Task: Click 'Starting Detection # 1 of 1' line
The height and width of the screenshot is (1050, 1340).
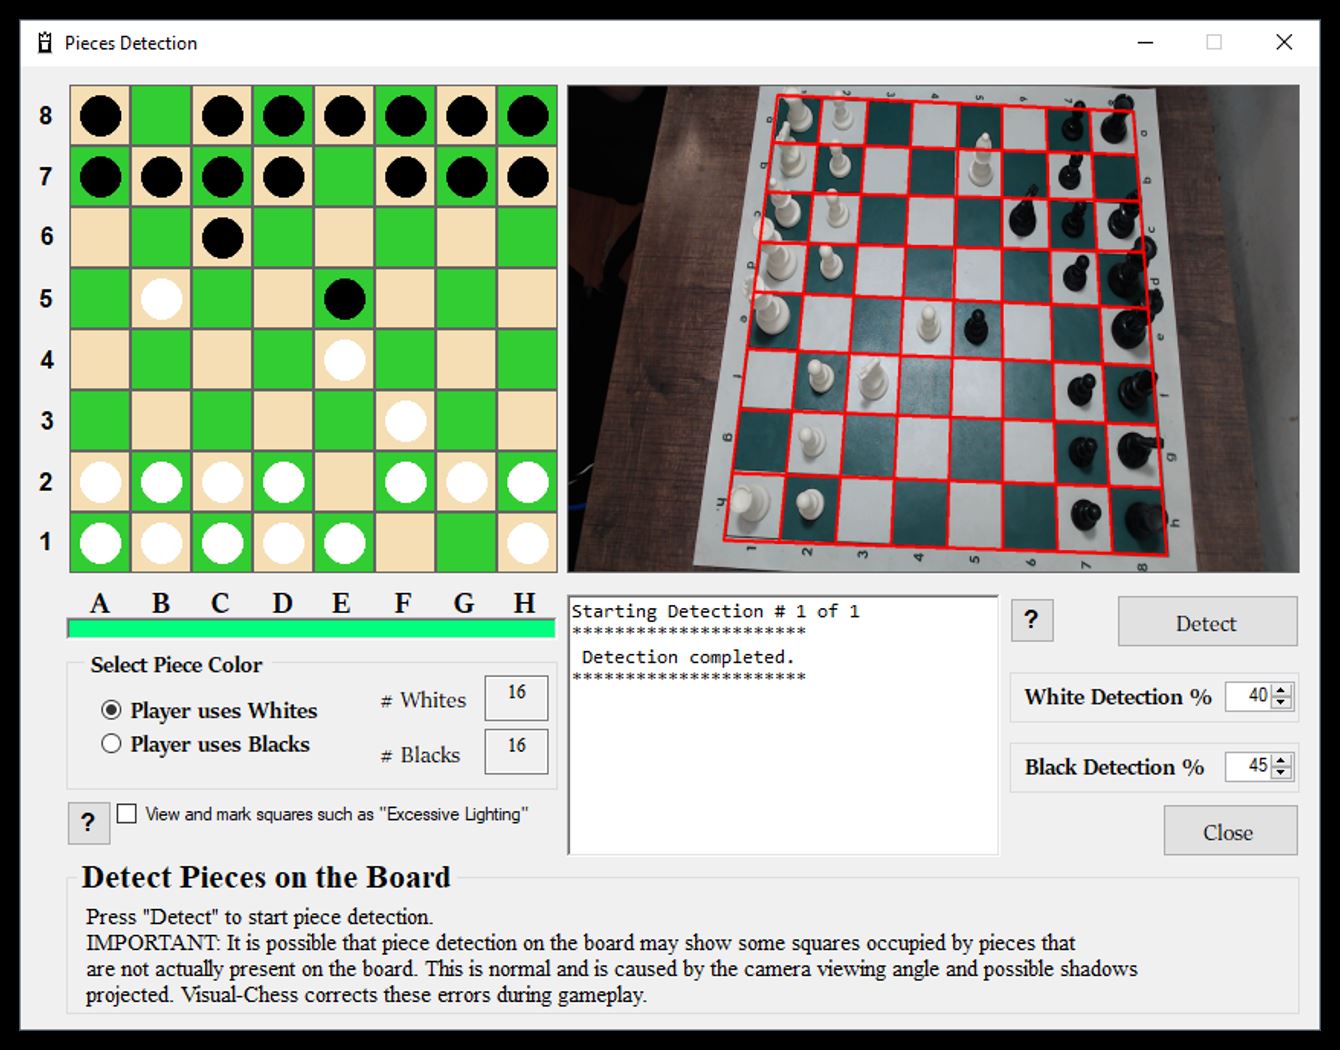Action: pos(715,611)
